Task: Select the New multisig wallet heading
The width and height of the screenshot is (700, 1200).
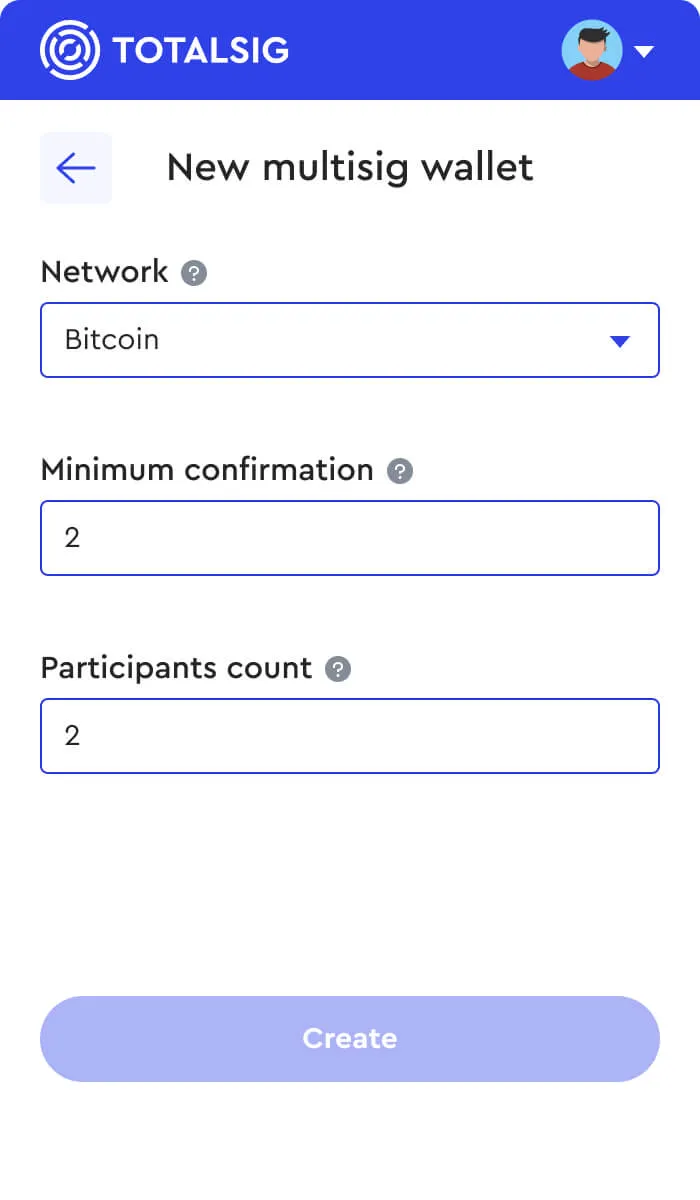Action: point(350,167)
